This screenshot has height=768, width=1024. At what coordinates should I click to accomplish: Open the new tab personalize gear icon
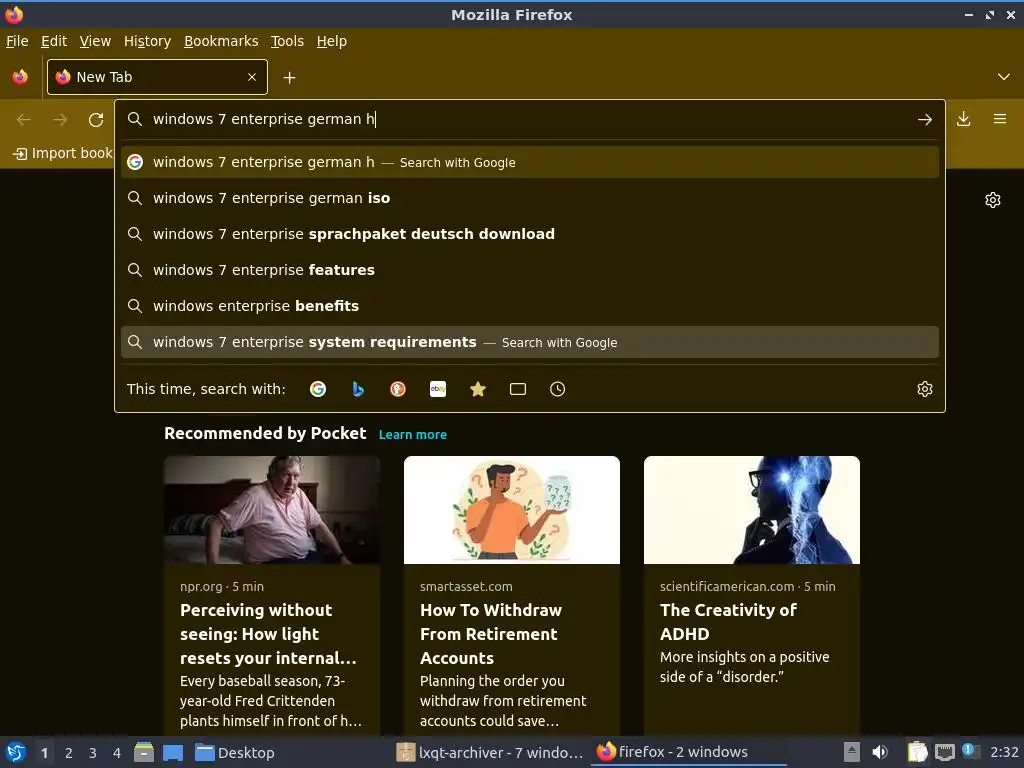[993, 200]
